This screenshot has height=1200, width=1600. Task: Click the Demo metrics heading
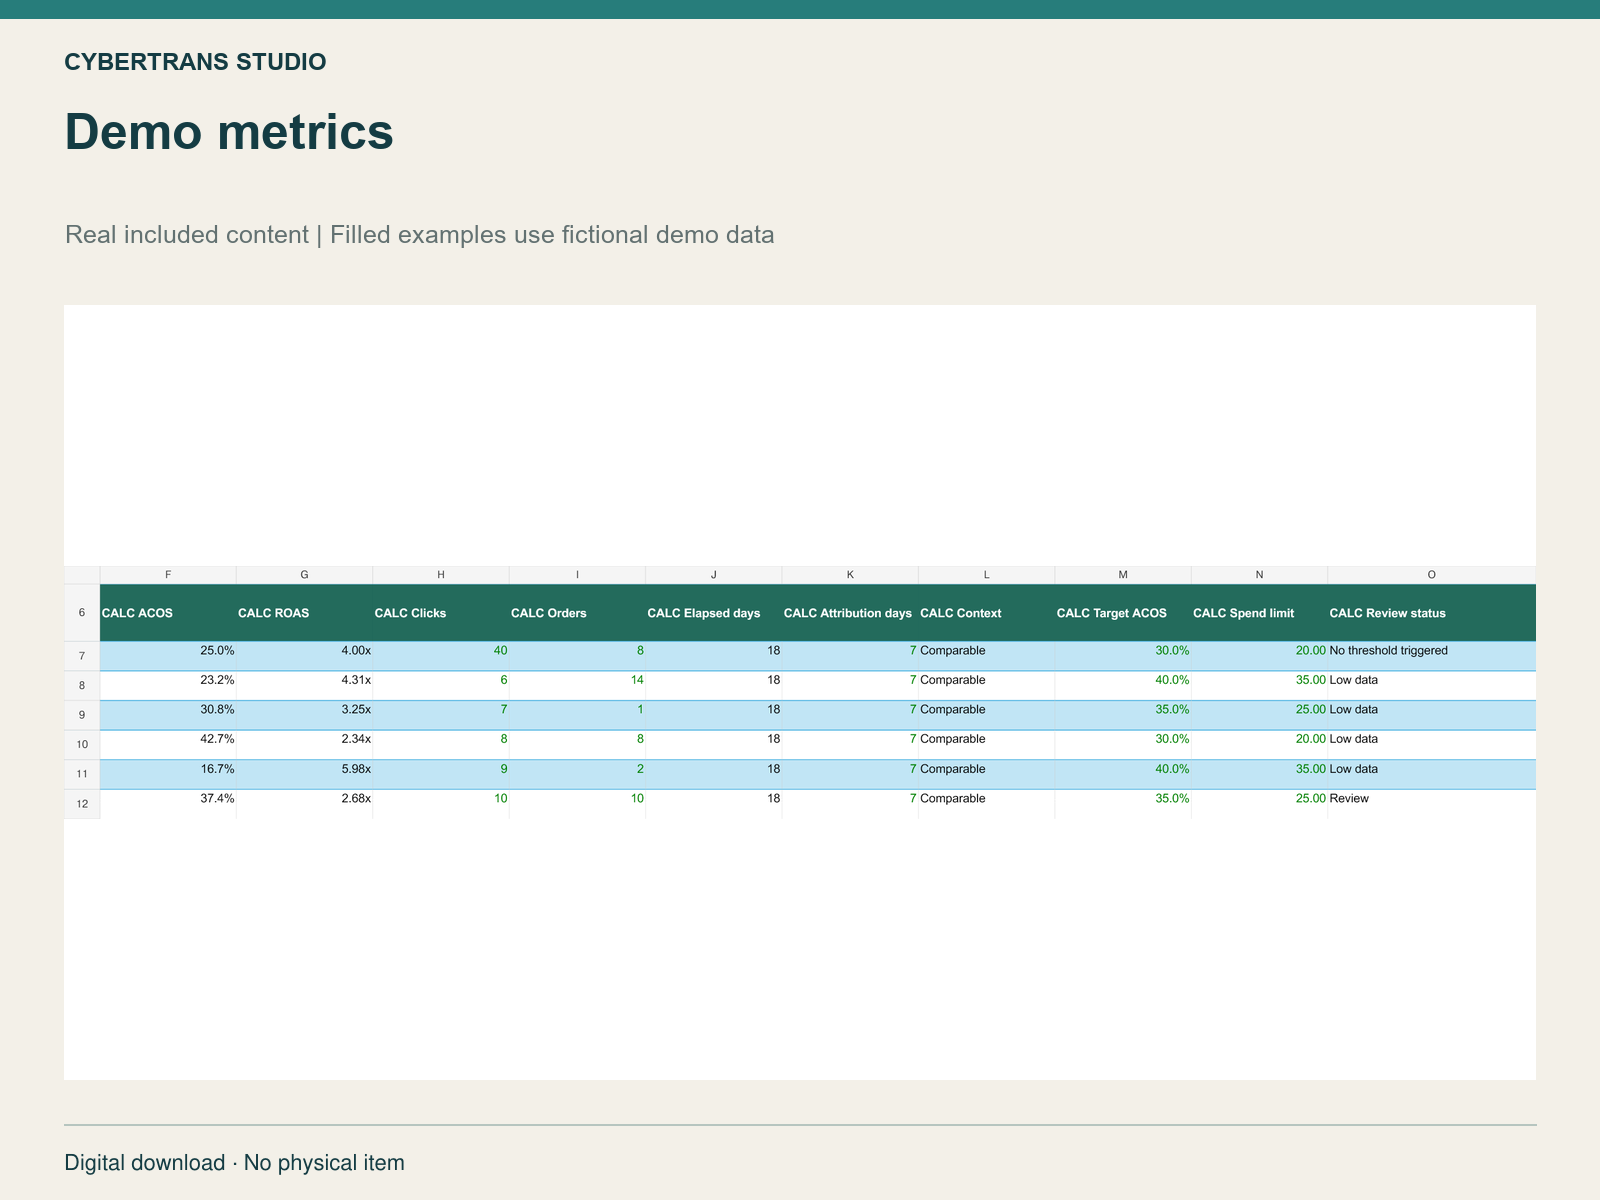(229, 132)
